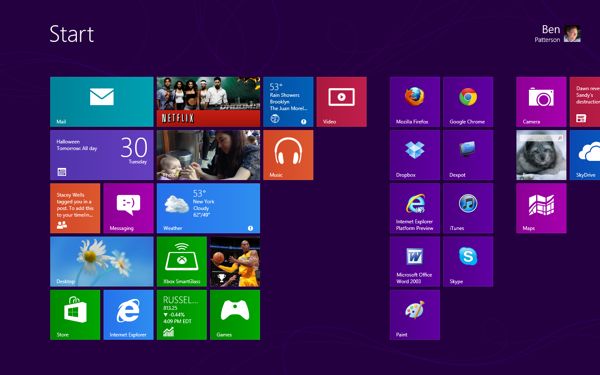Open the Dropbox tile
Screen dimensions: 600x375
pyautogui.click(x=415, y=155)
